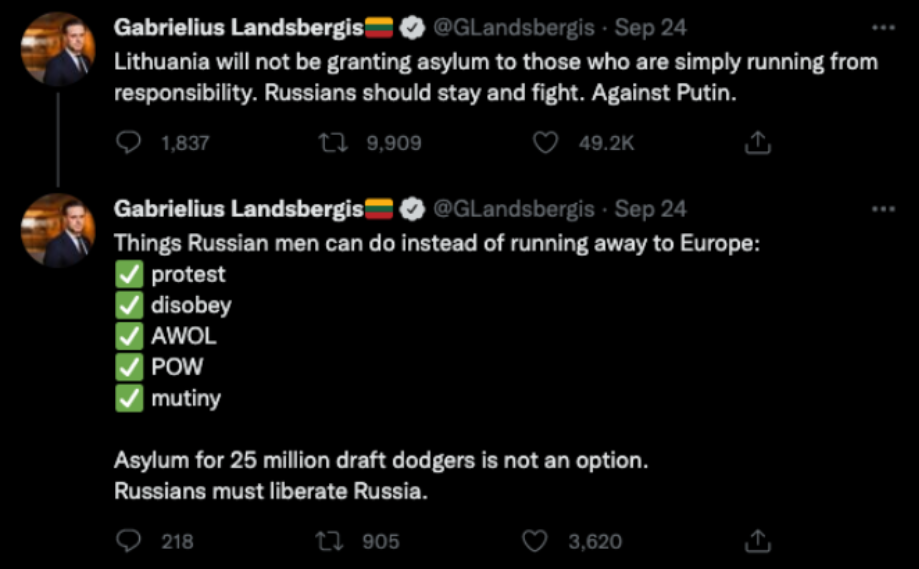Viewport: 919px width, 569px height.
Task: Reply to the first Lithuania asylum tweet
Action: (129, 144)
